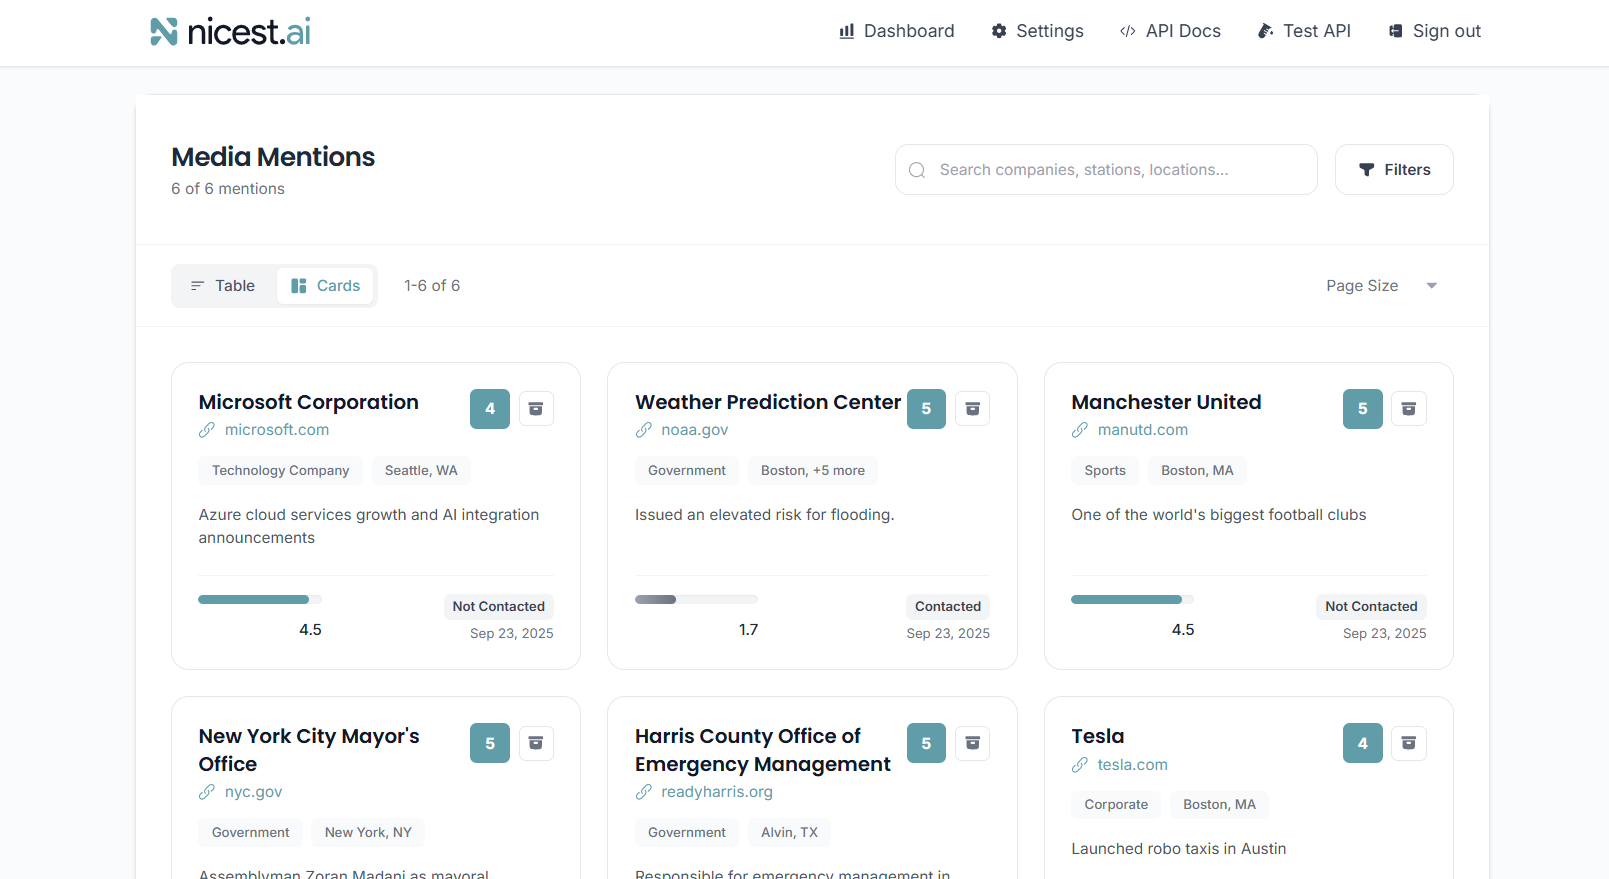The image size is (1609, 879).
Task: Click score badge 5 on Manchester United
Action: click(x=1363, y=409)
